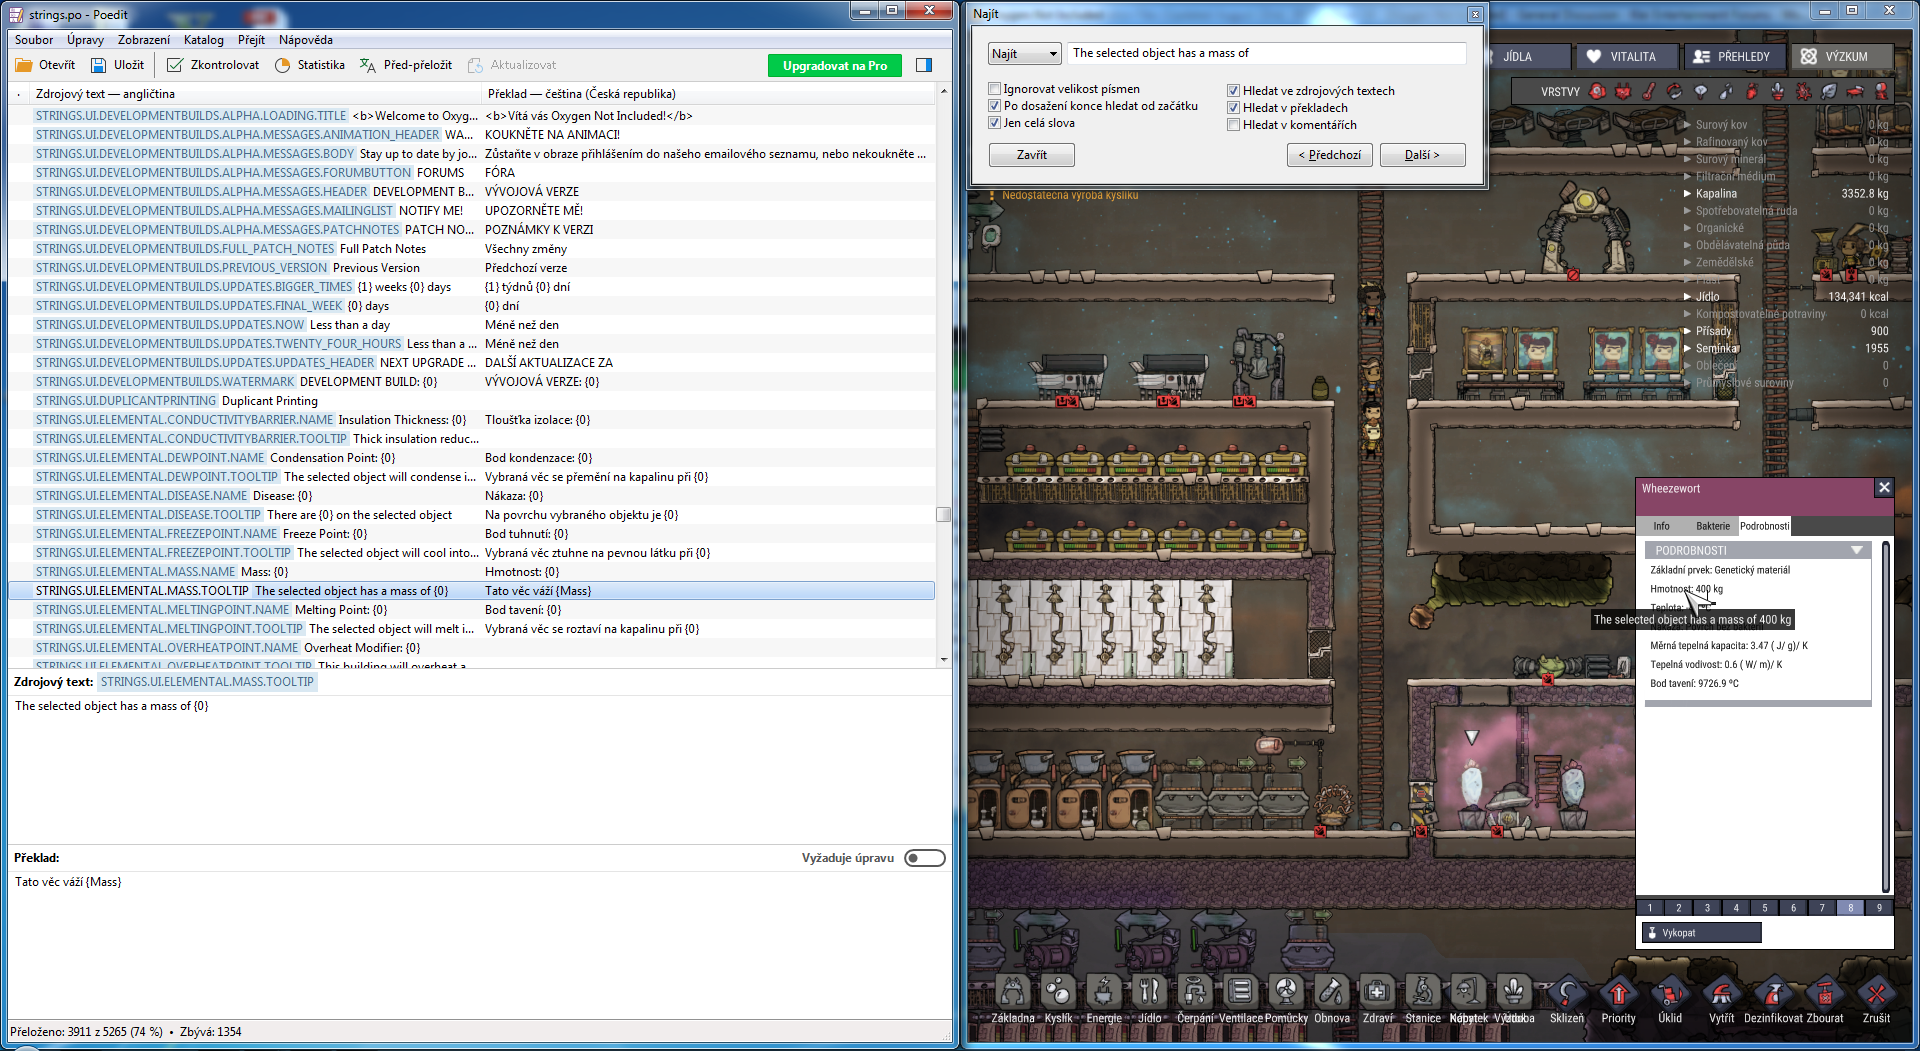Screen dimensions: 1920x1051
Task: Click the Poedit sidebar toggle icon
Action: (x=924, y=65)
